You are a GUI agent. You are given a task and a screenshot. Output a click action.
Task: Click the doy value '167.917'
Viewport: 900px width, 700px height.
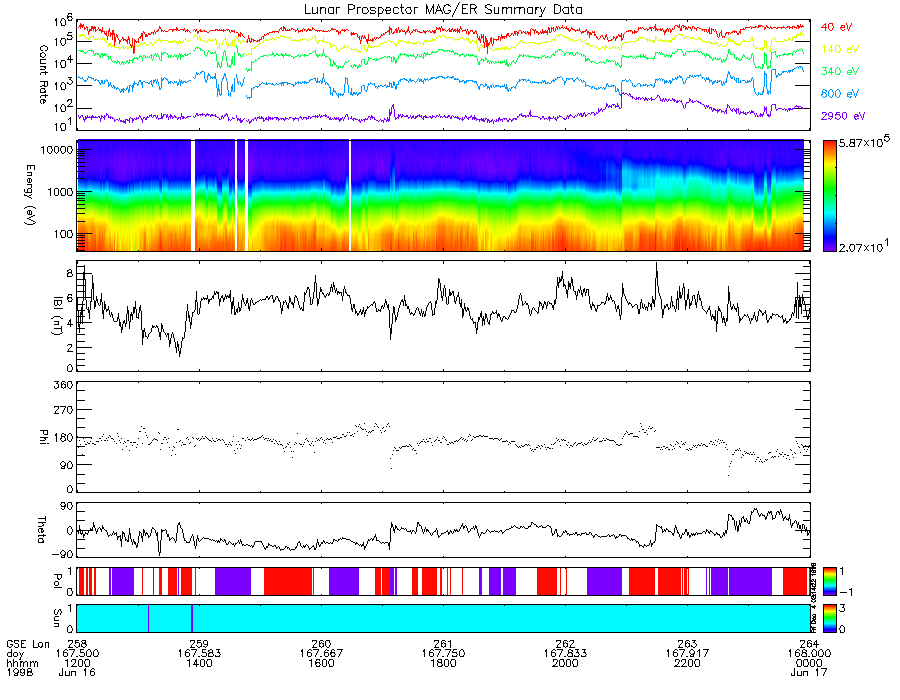687,654
